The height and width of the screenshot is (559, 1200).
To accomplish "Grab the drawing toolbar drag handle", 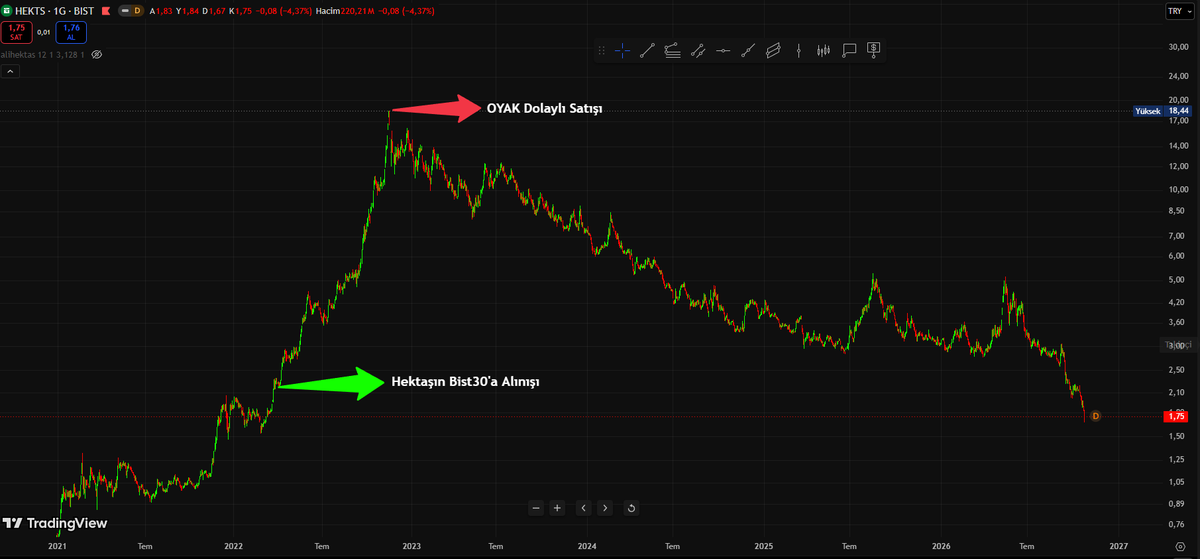I will coord(601,50).
